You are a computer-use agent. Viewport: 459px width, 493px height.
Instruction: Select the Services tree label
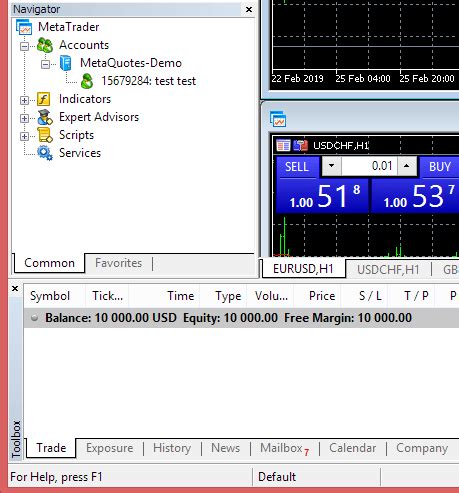(x=80, y=153)
